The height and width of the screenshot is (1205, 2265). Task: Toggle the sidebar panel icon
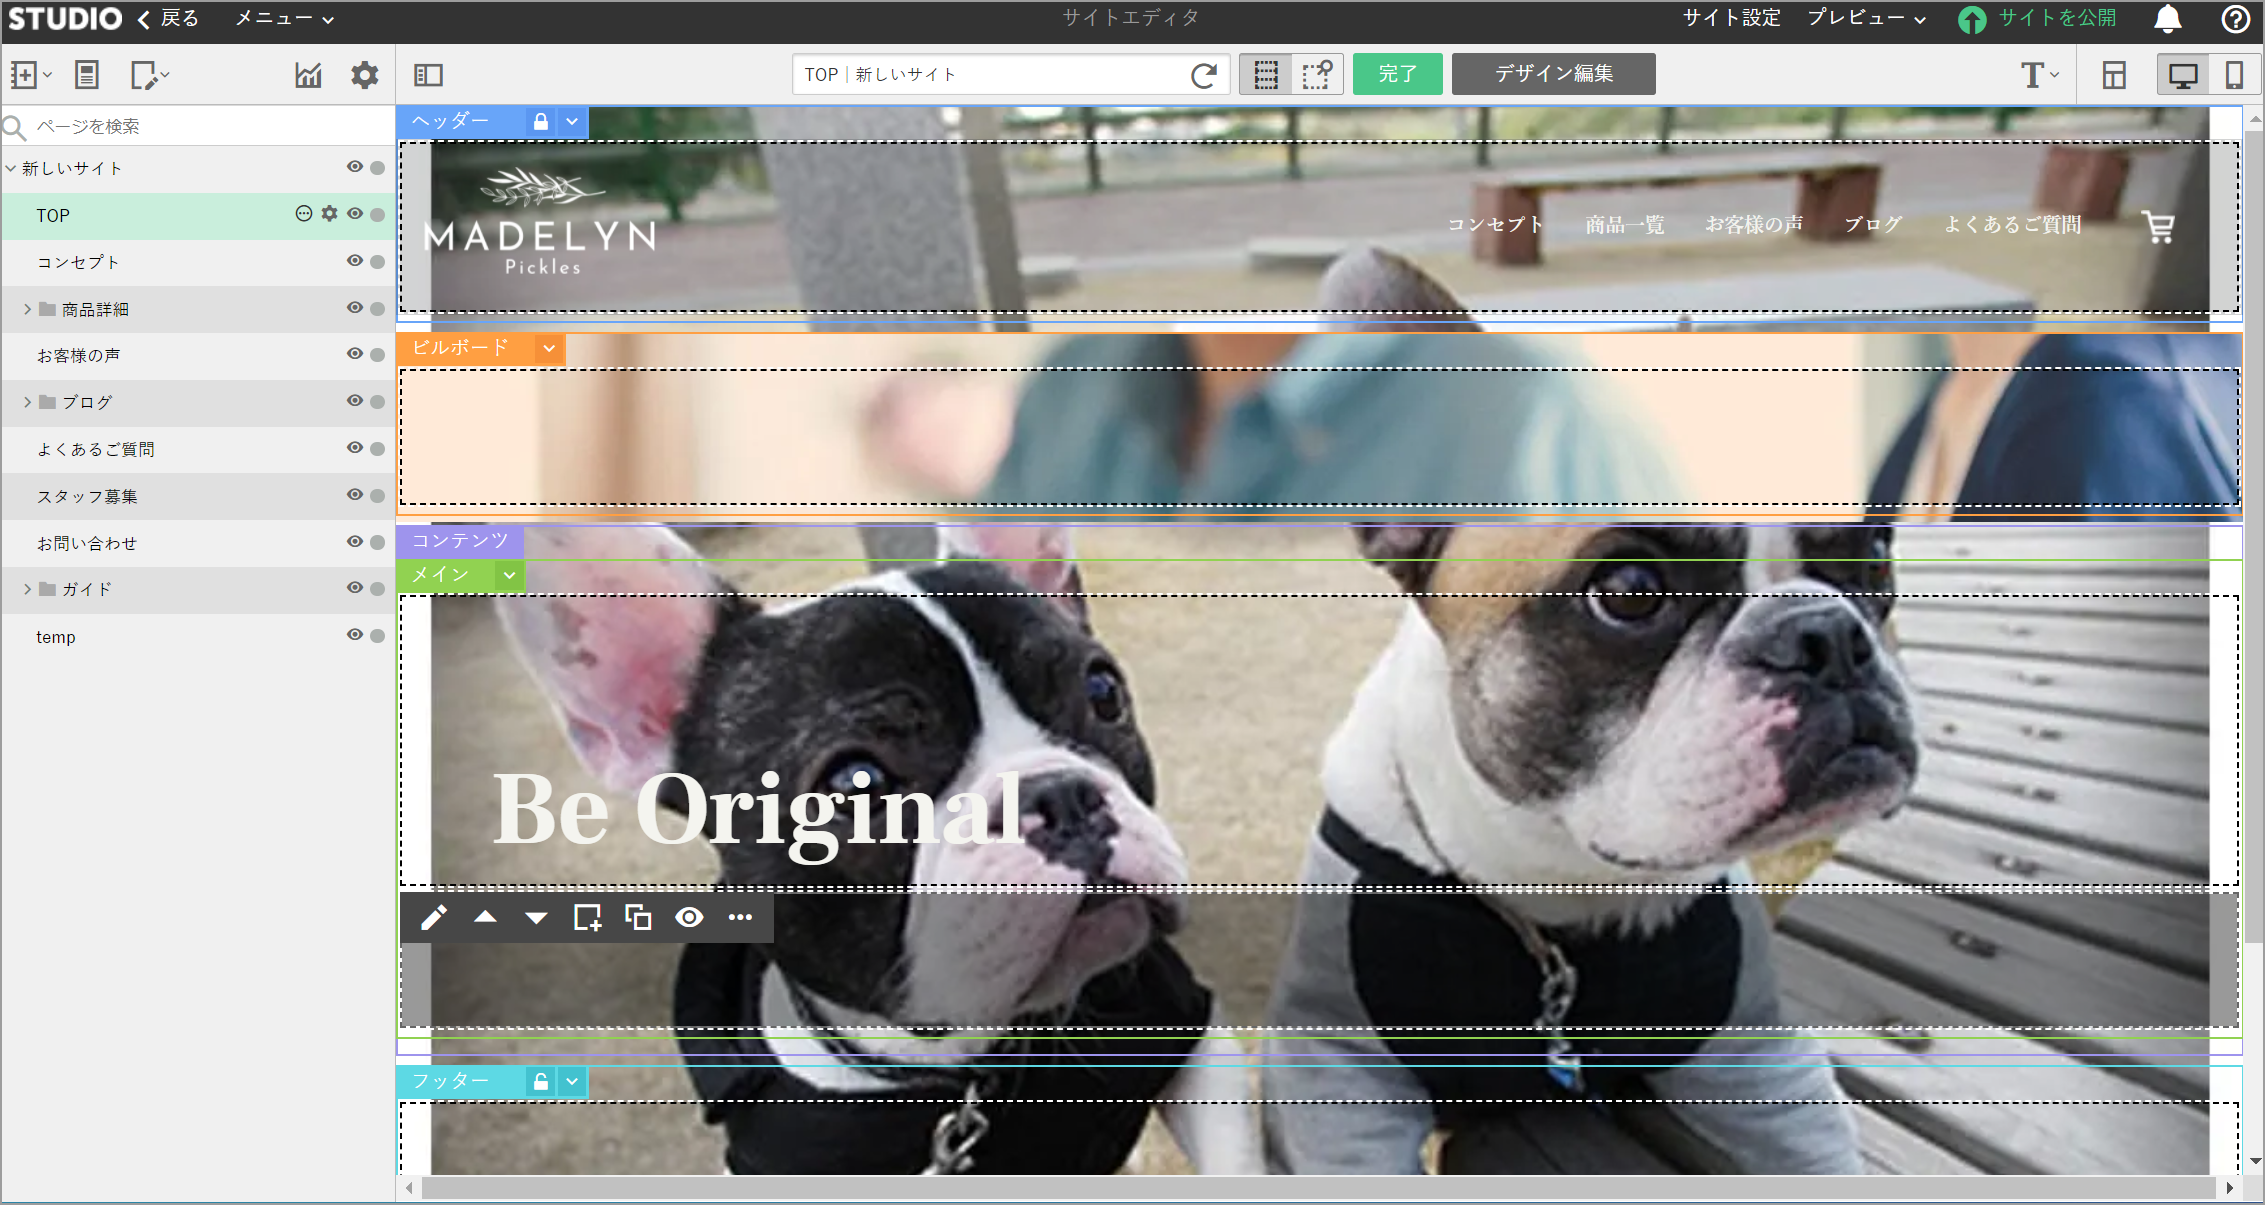428,75
